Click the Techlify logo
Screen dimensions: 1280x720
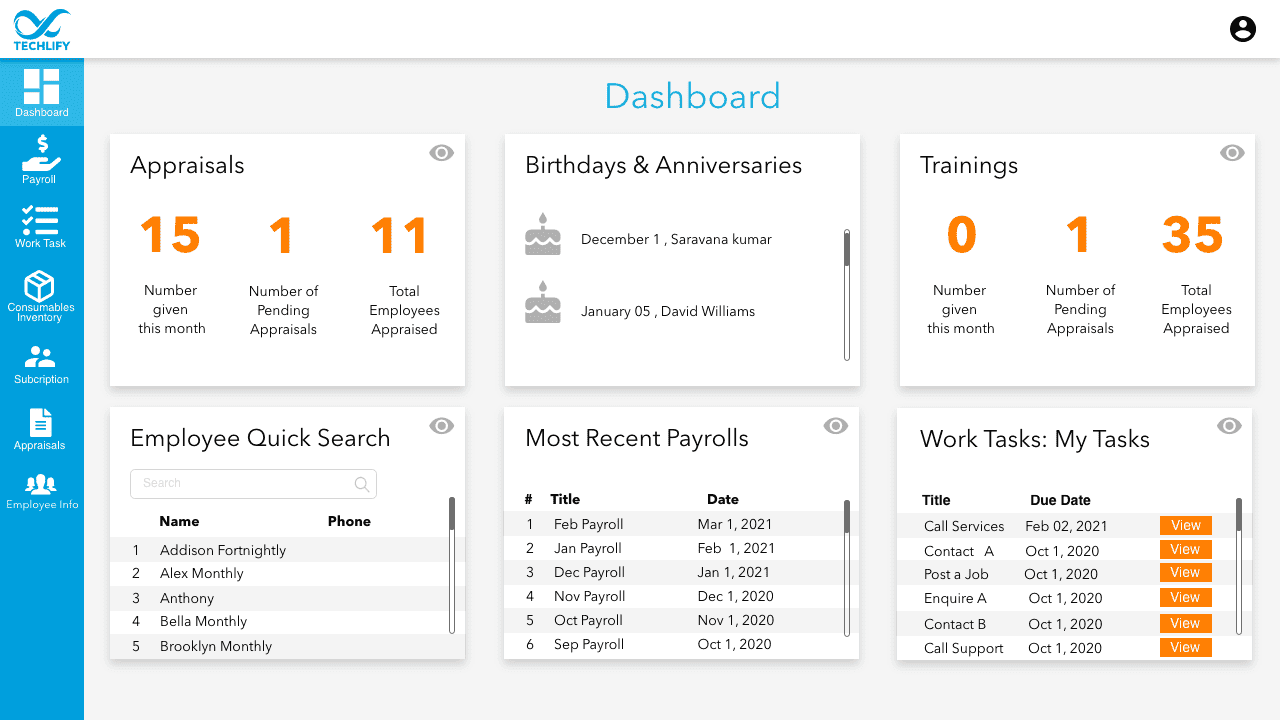(x=42, y=29)
